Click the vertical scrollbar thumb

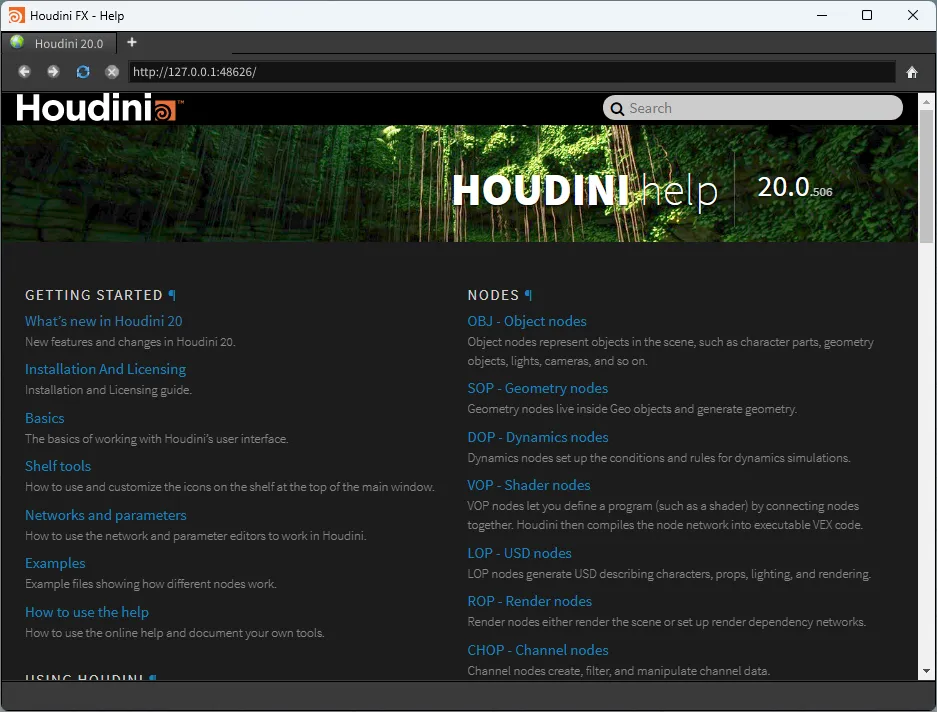click(926, 176)
